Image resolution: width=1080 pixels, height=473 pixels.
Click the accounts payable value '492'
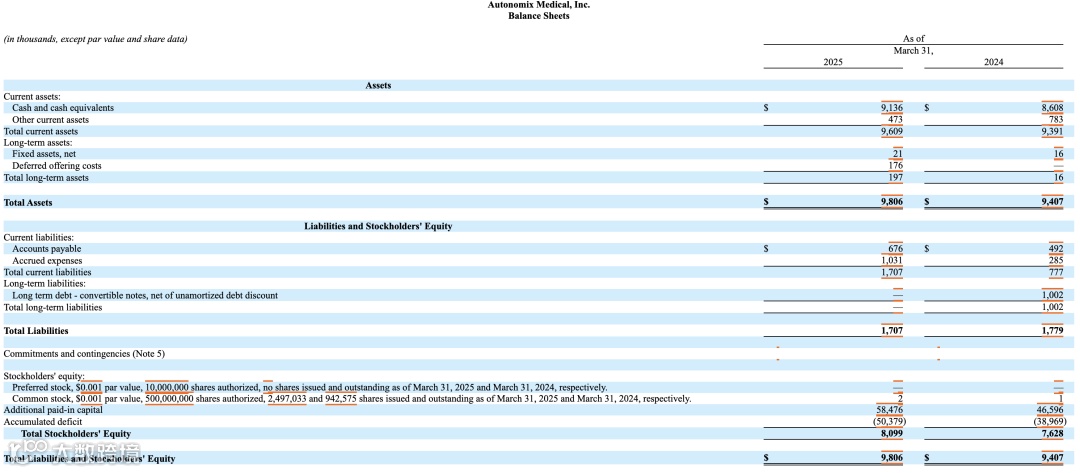pos(1057,249)
